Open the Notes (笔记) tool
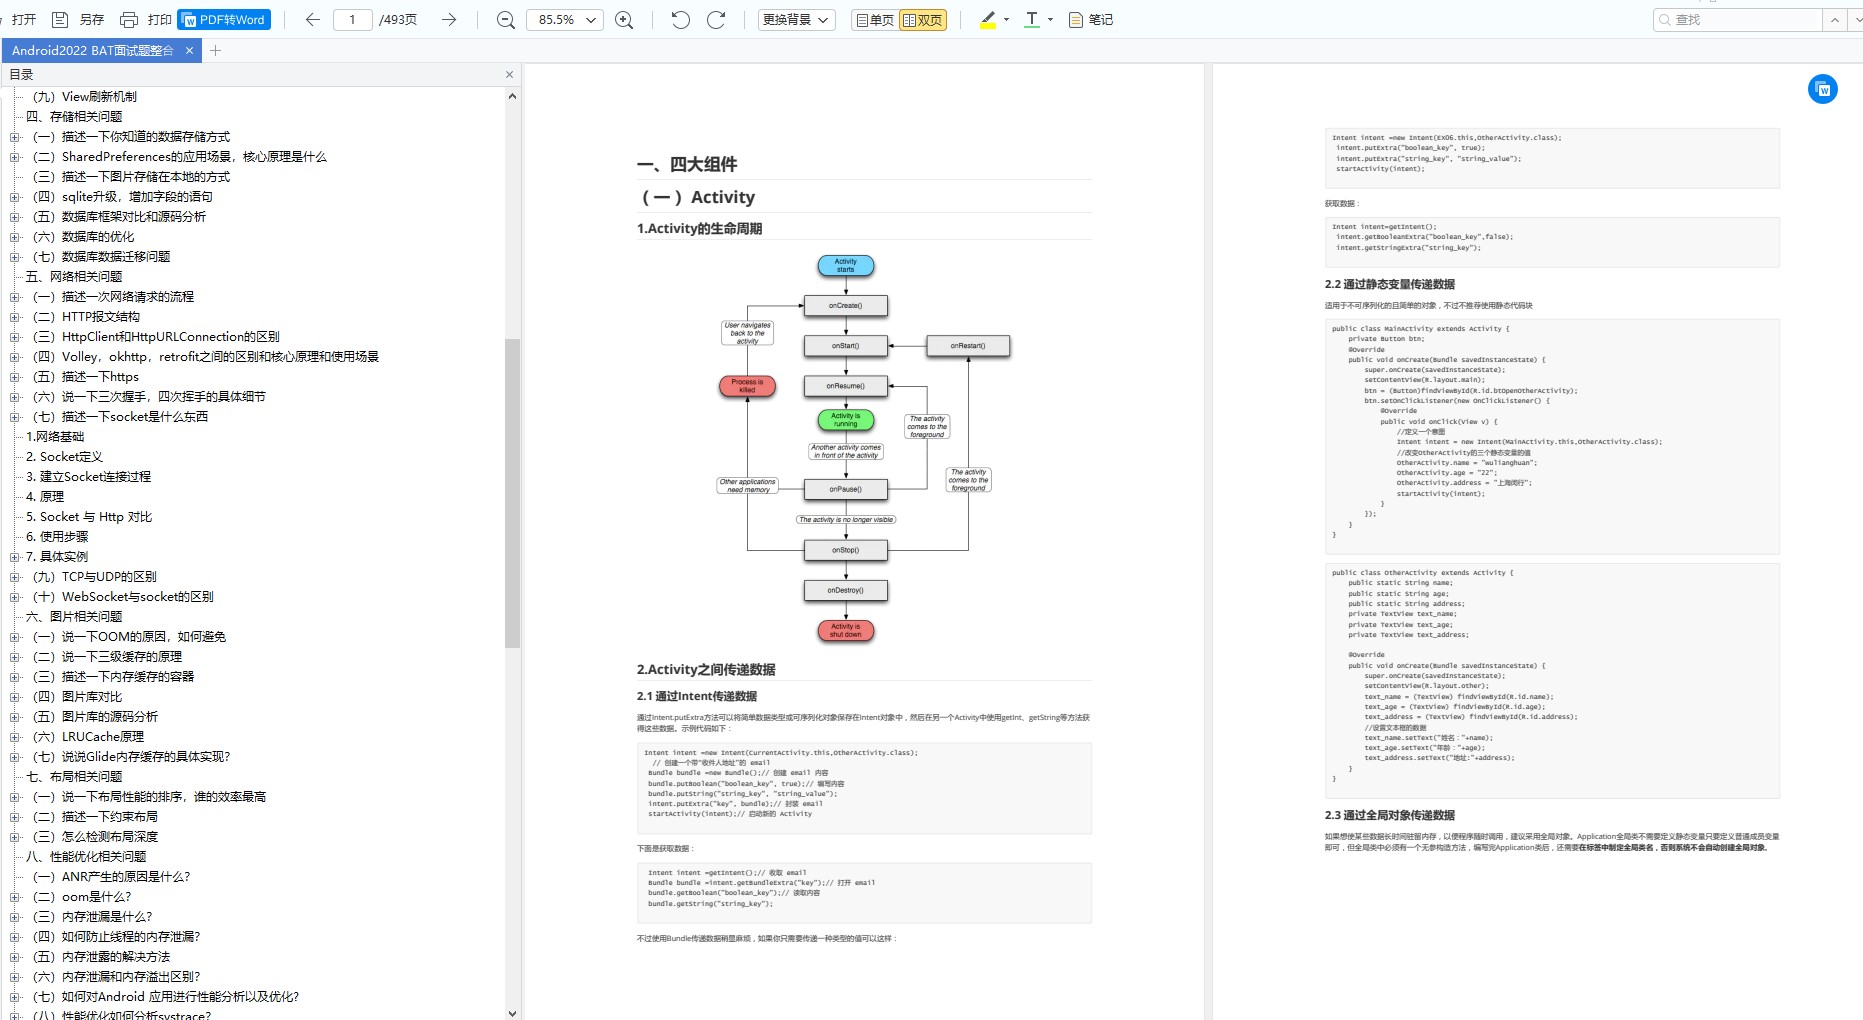1863x1020 pixels. [1091, 20]
